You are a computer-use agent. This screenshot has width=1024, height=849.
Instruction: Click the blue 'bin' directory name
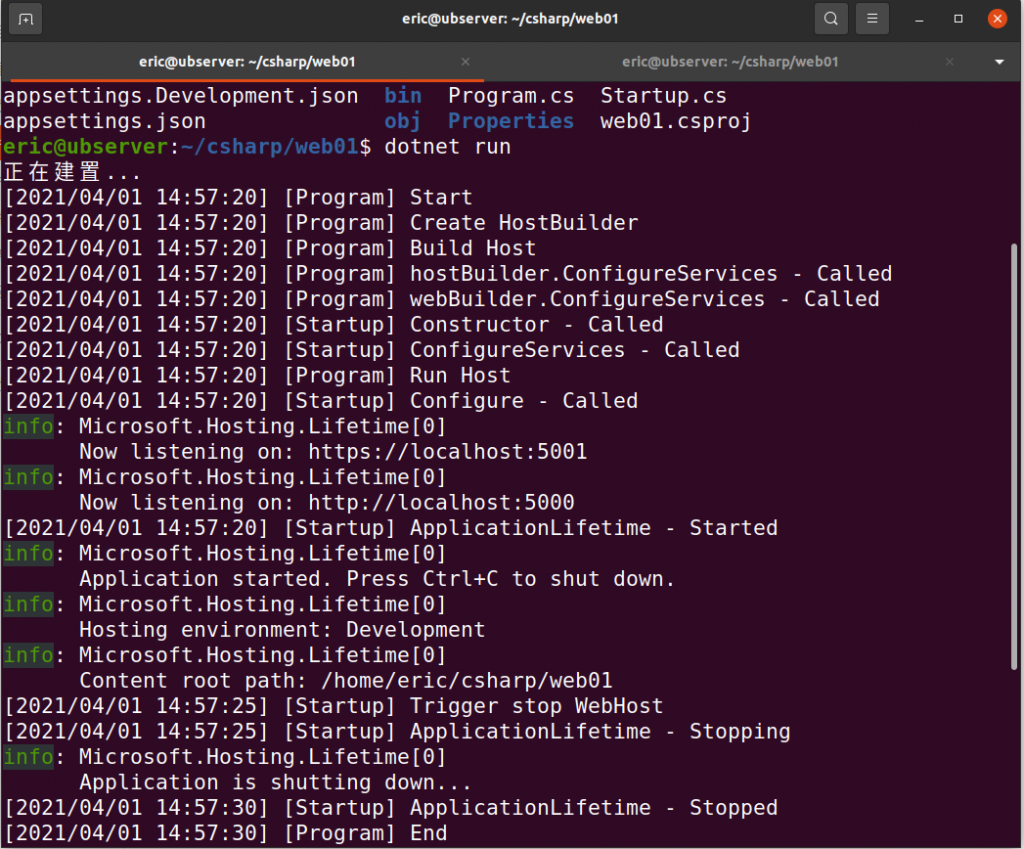coord(403,96)
